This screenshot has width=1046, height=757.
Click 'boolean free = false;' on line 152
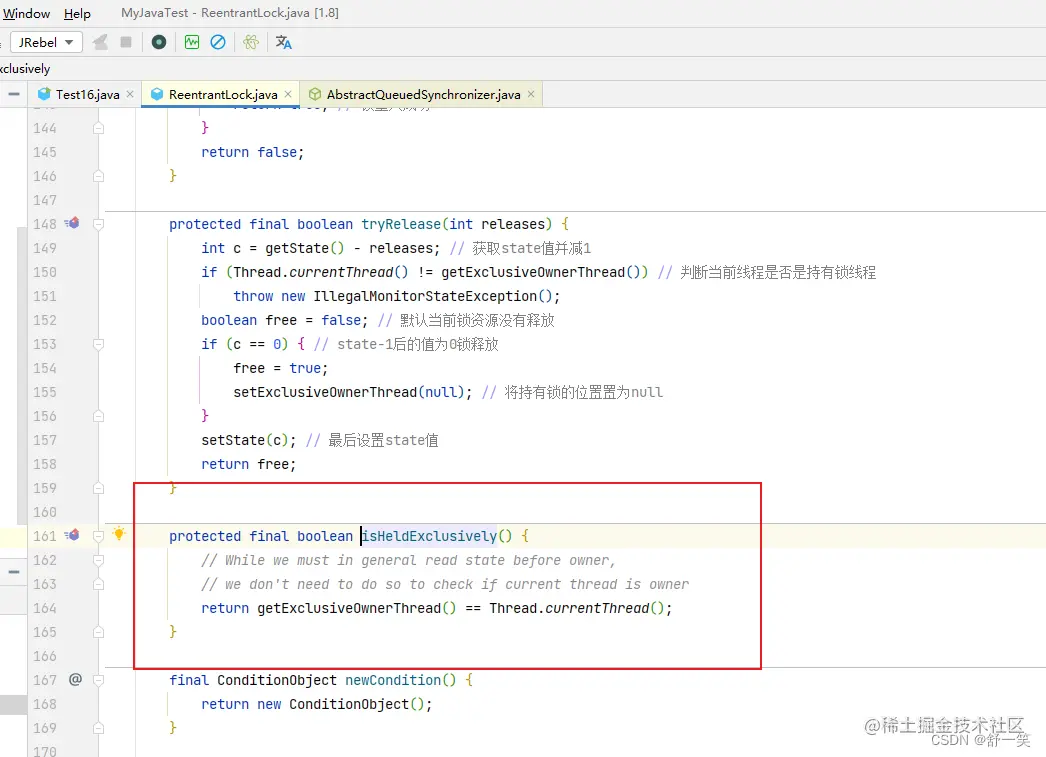pyautogui.click(x=285, y=320)
